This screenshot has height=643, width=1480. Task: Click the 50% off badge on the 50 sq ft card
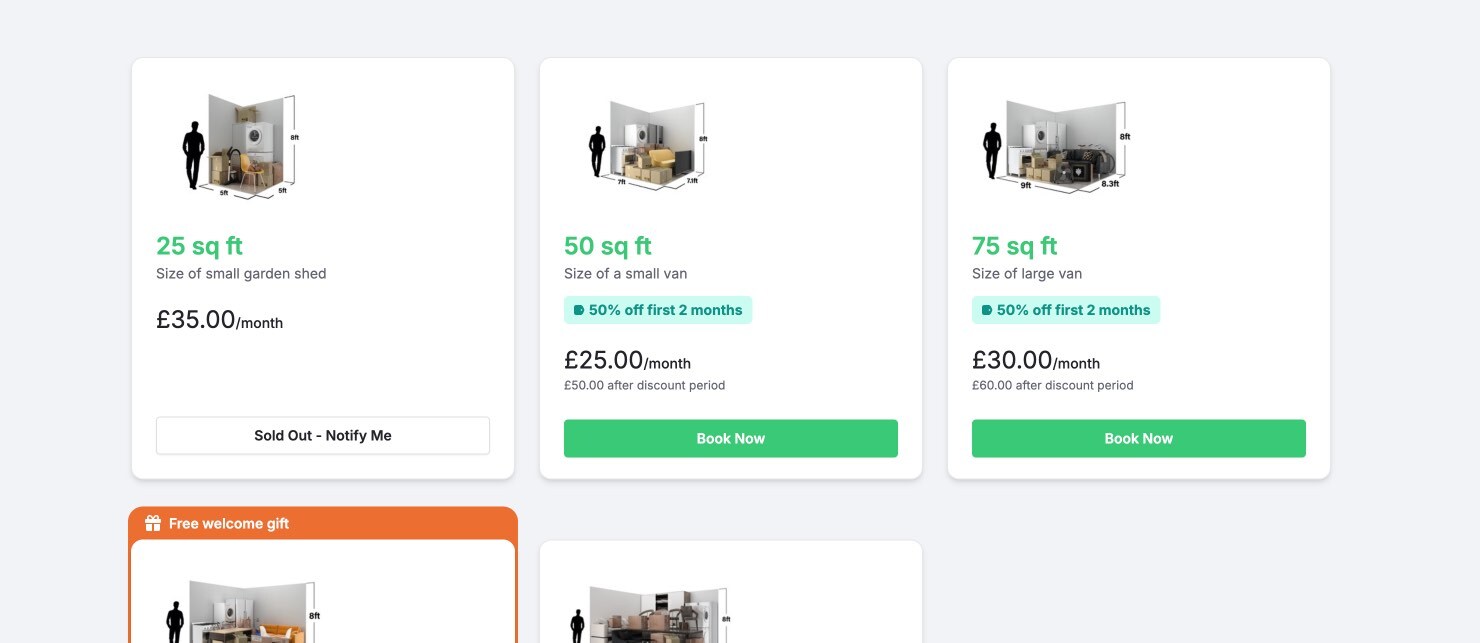(x=658, y=310)
